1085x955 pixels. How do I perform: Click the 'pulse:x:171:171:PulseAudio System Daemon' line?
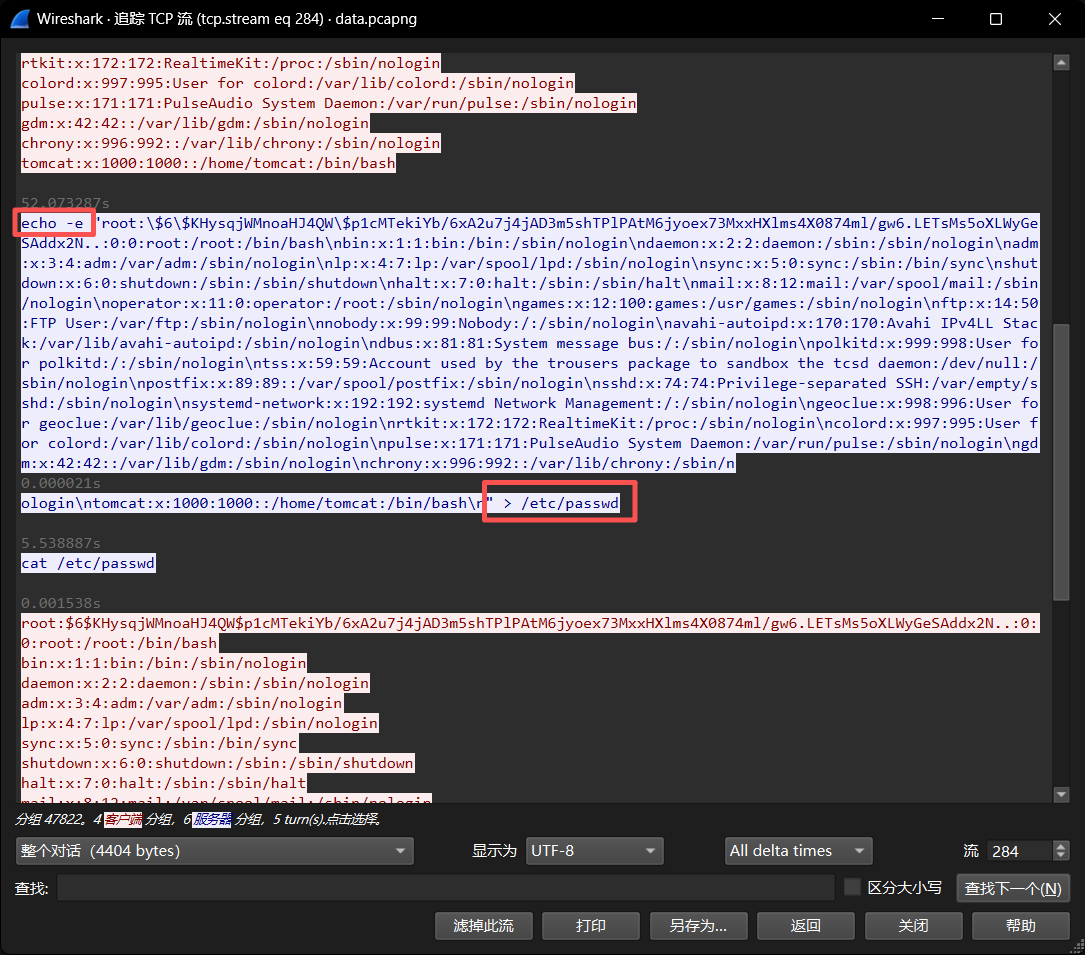pos(329,102)
